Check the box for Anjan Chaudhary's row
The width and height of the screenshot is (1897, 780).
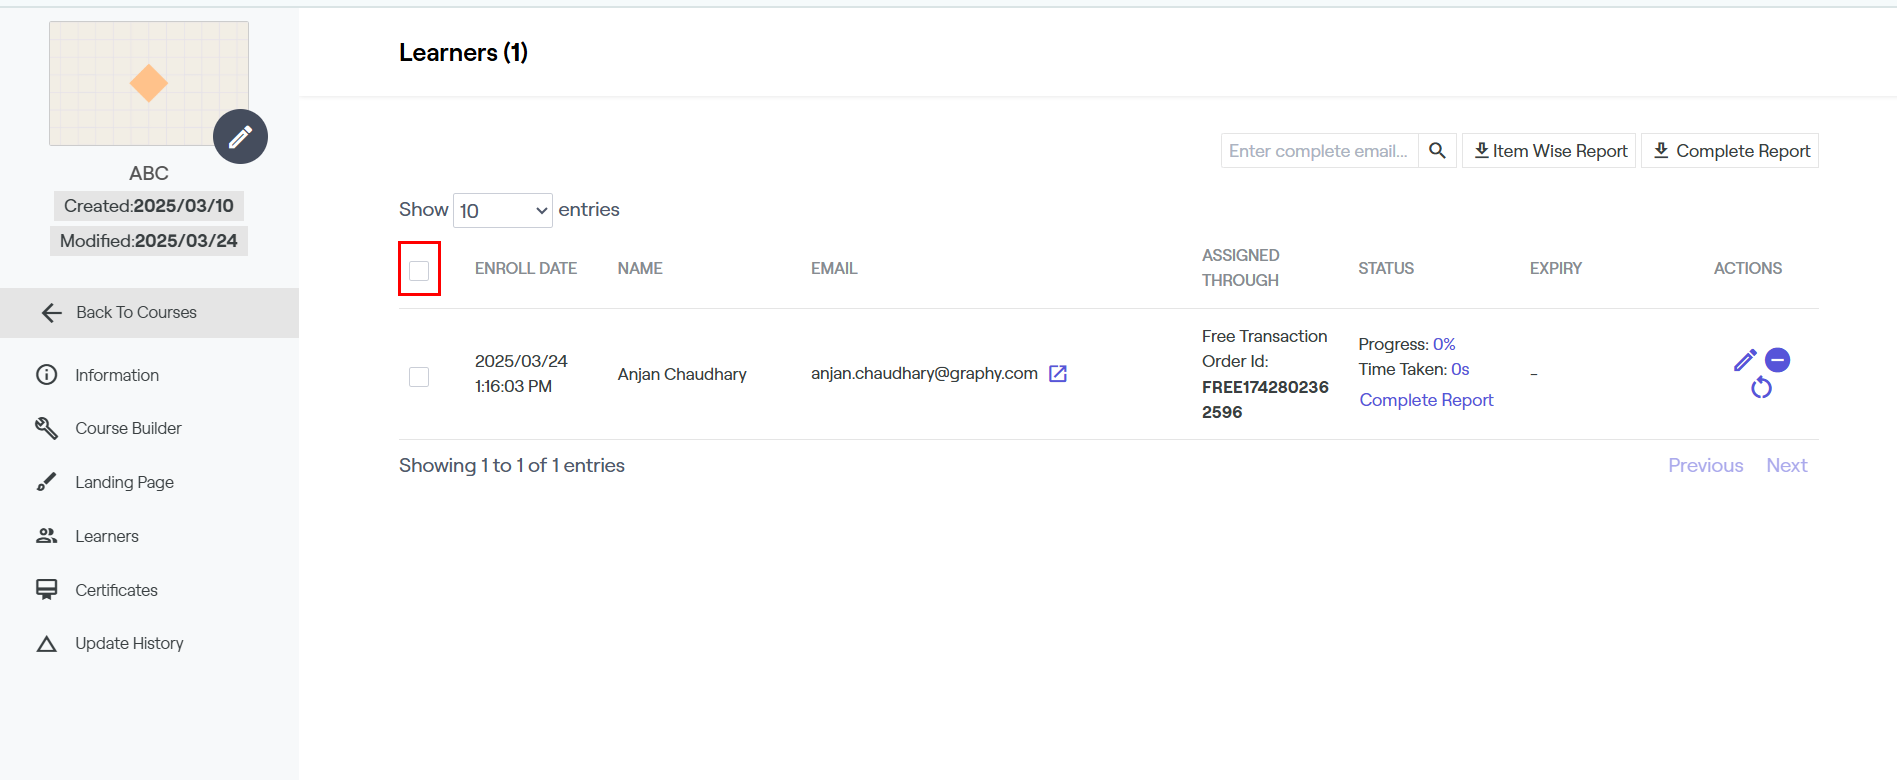(x=419, y=377)
